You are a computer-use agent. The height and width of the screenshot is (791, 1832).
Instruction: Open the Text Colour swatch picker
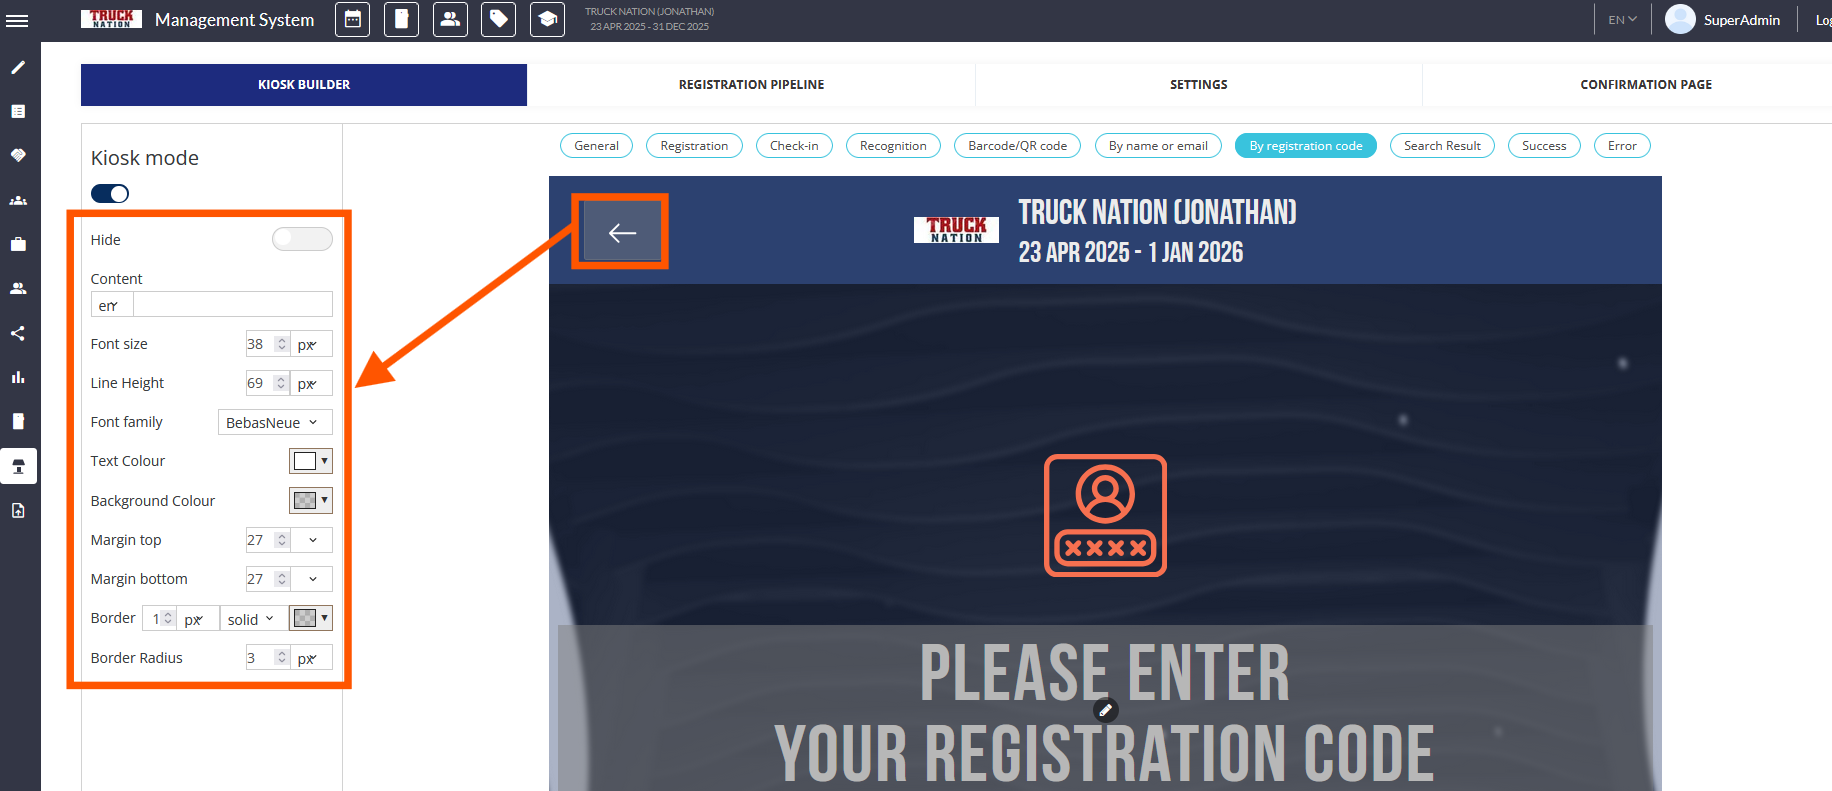[x=310, y=461]
